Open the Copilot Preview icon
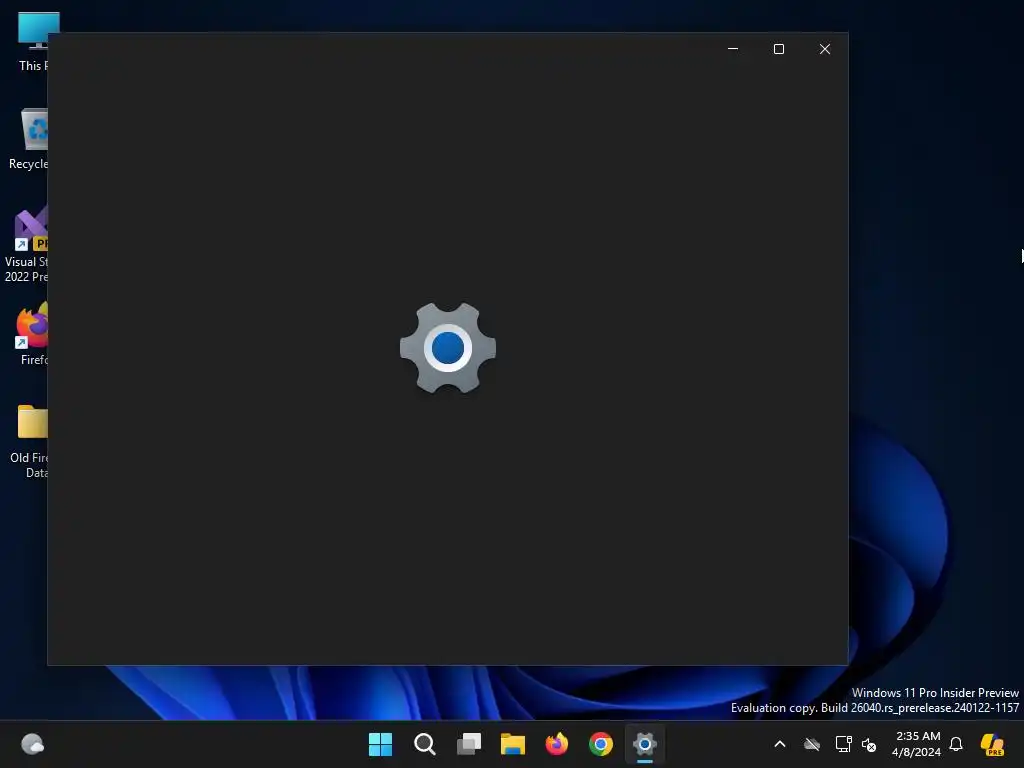This screenshot has height=768, width=1024. 992,744
